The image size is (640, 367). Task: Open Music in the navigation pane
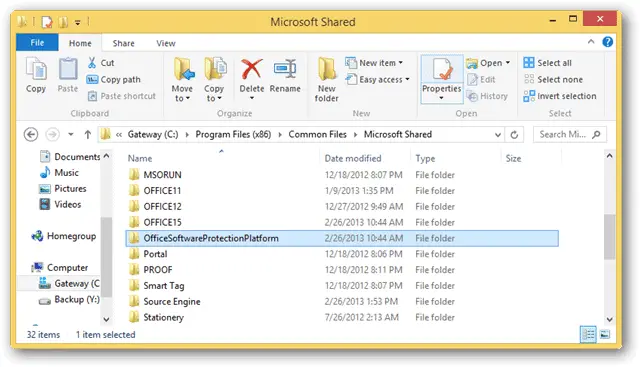click(x=60, y=173)
